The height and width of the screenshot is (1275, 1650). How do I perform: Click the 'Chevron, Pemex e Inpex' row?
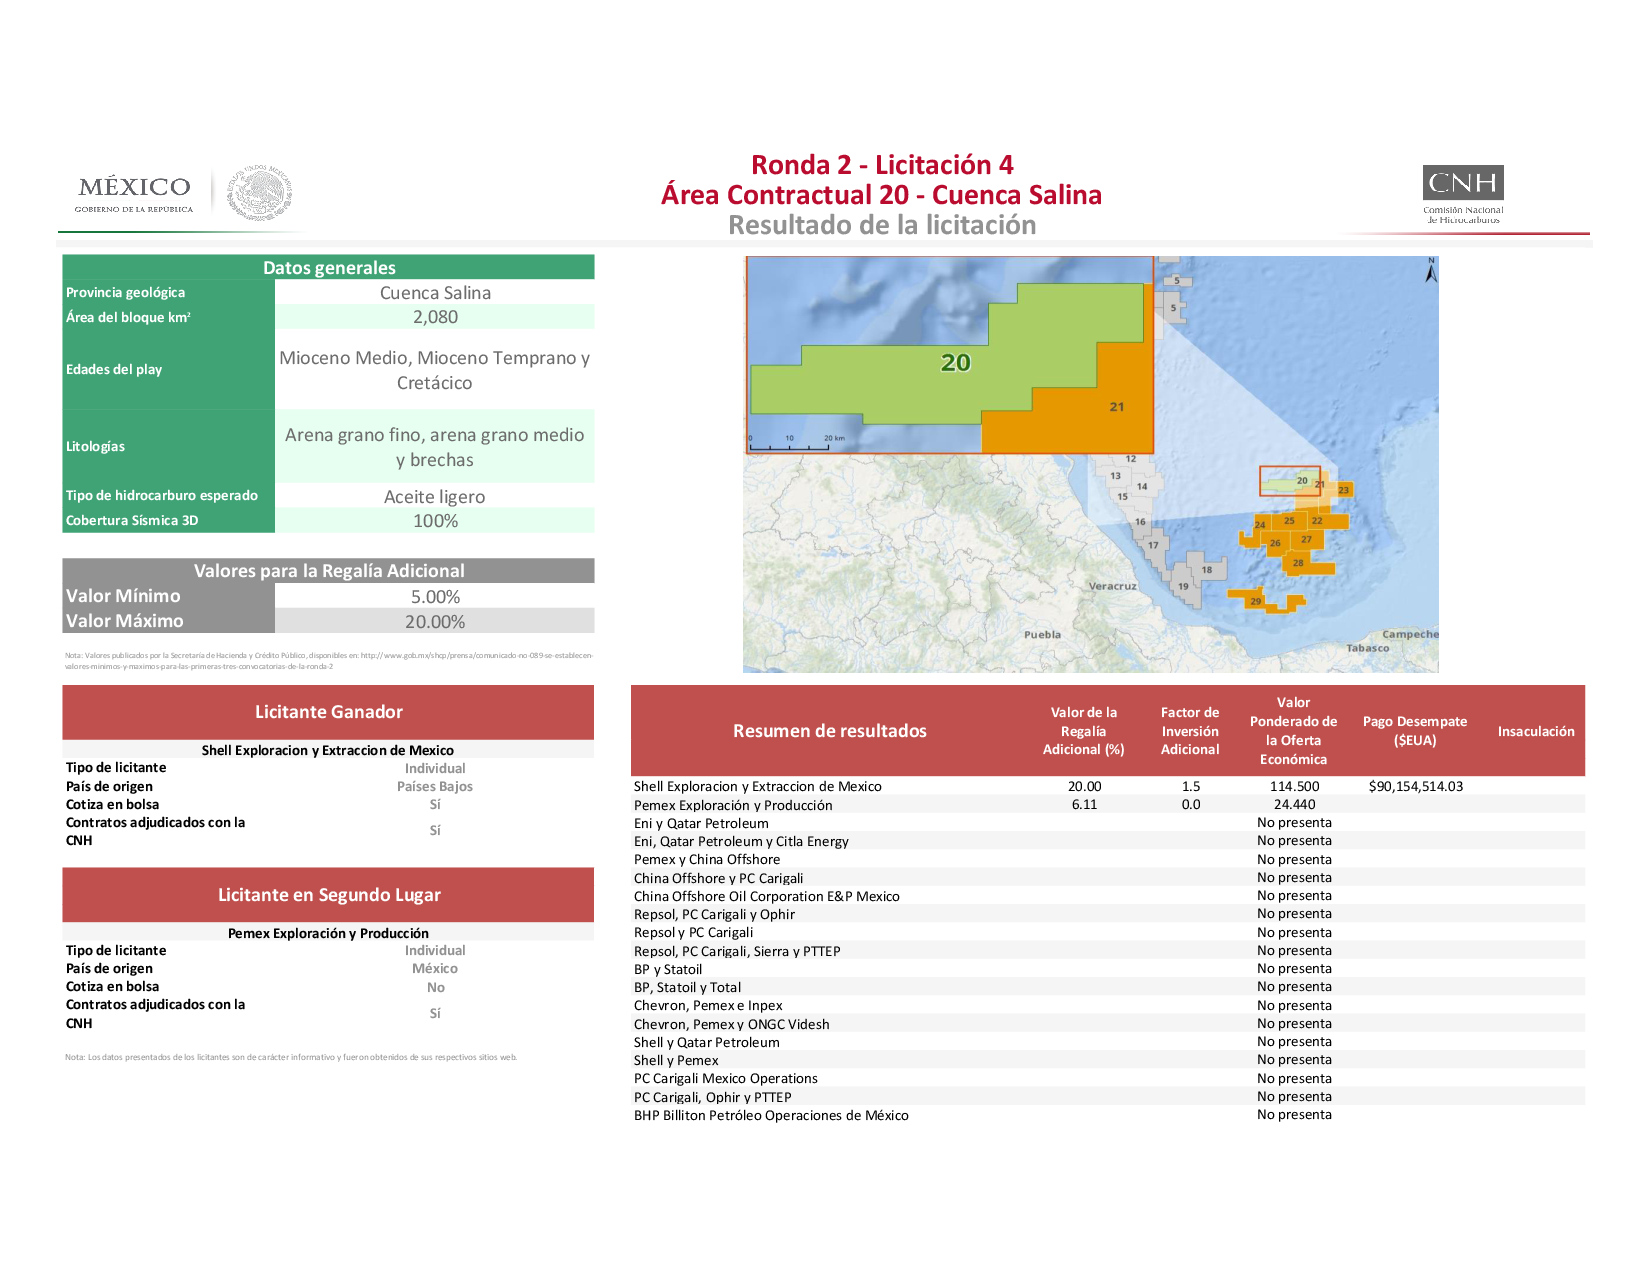pyautogui.click(x=1108, y=1005)
